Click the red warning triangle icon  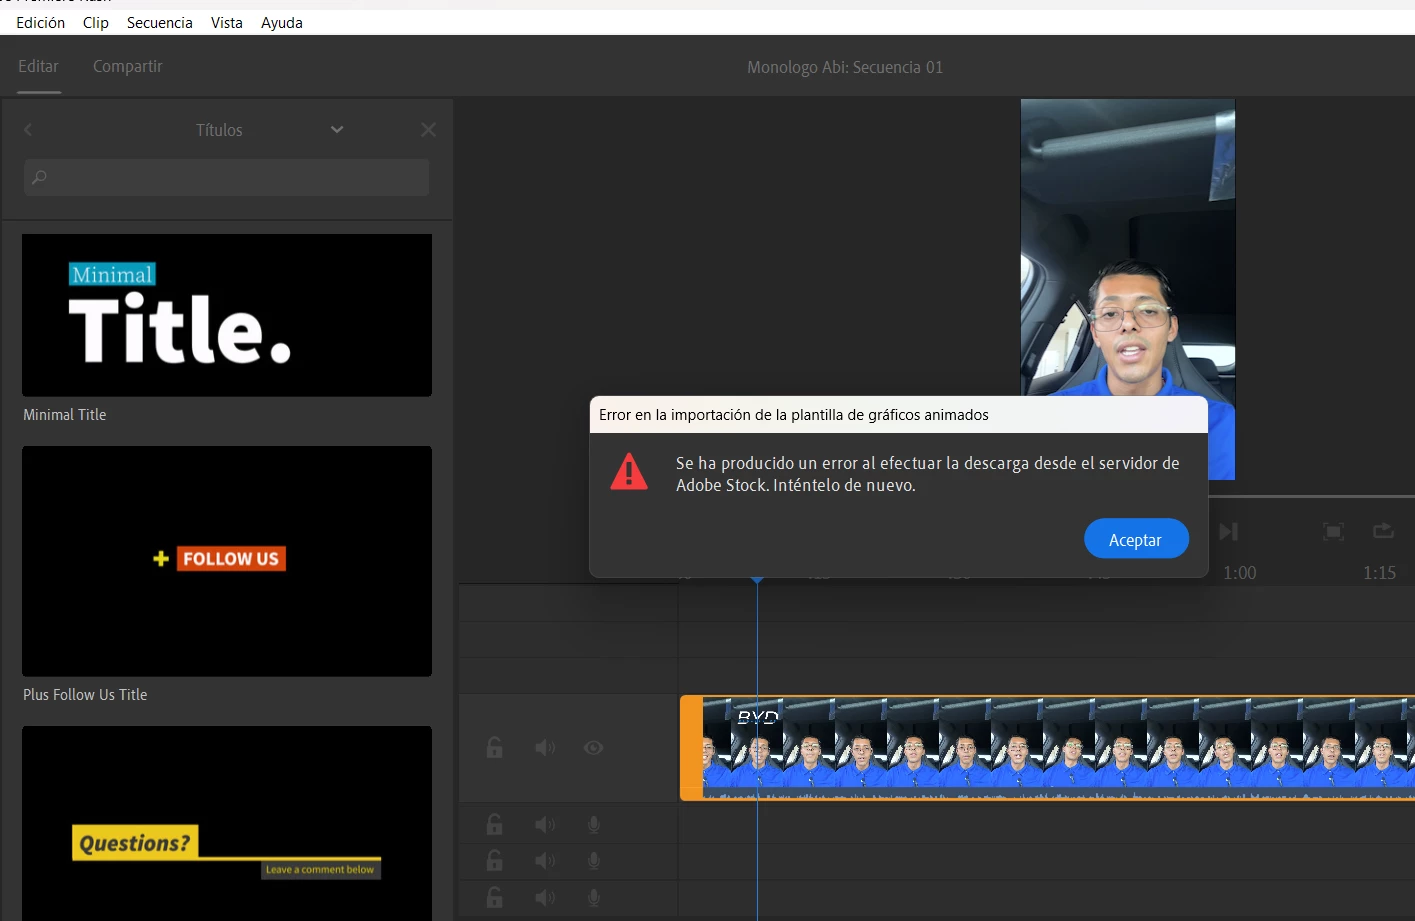(629, 471)
